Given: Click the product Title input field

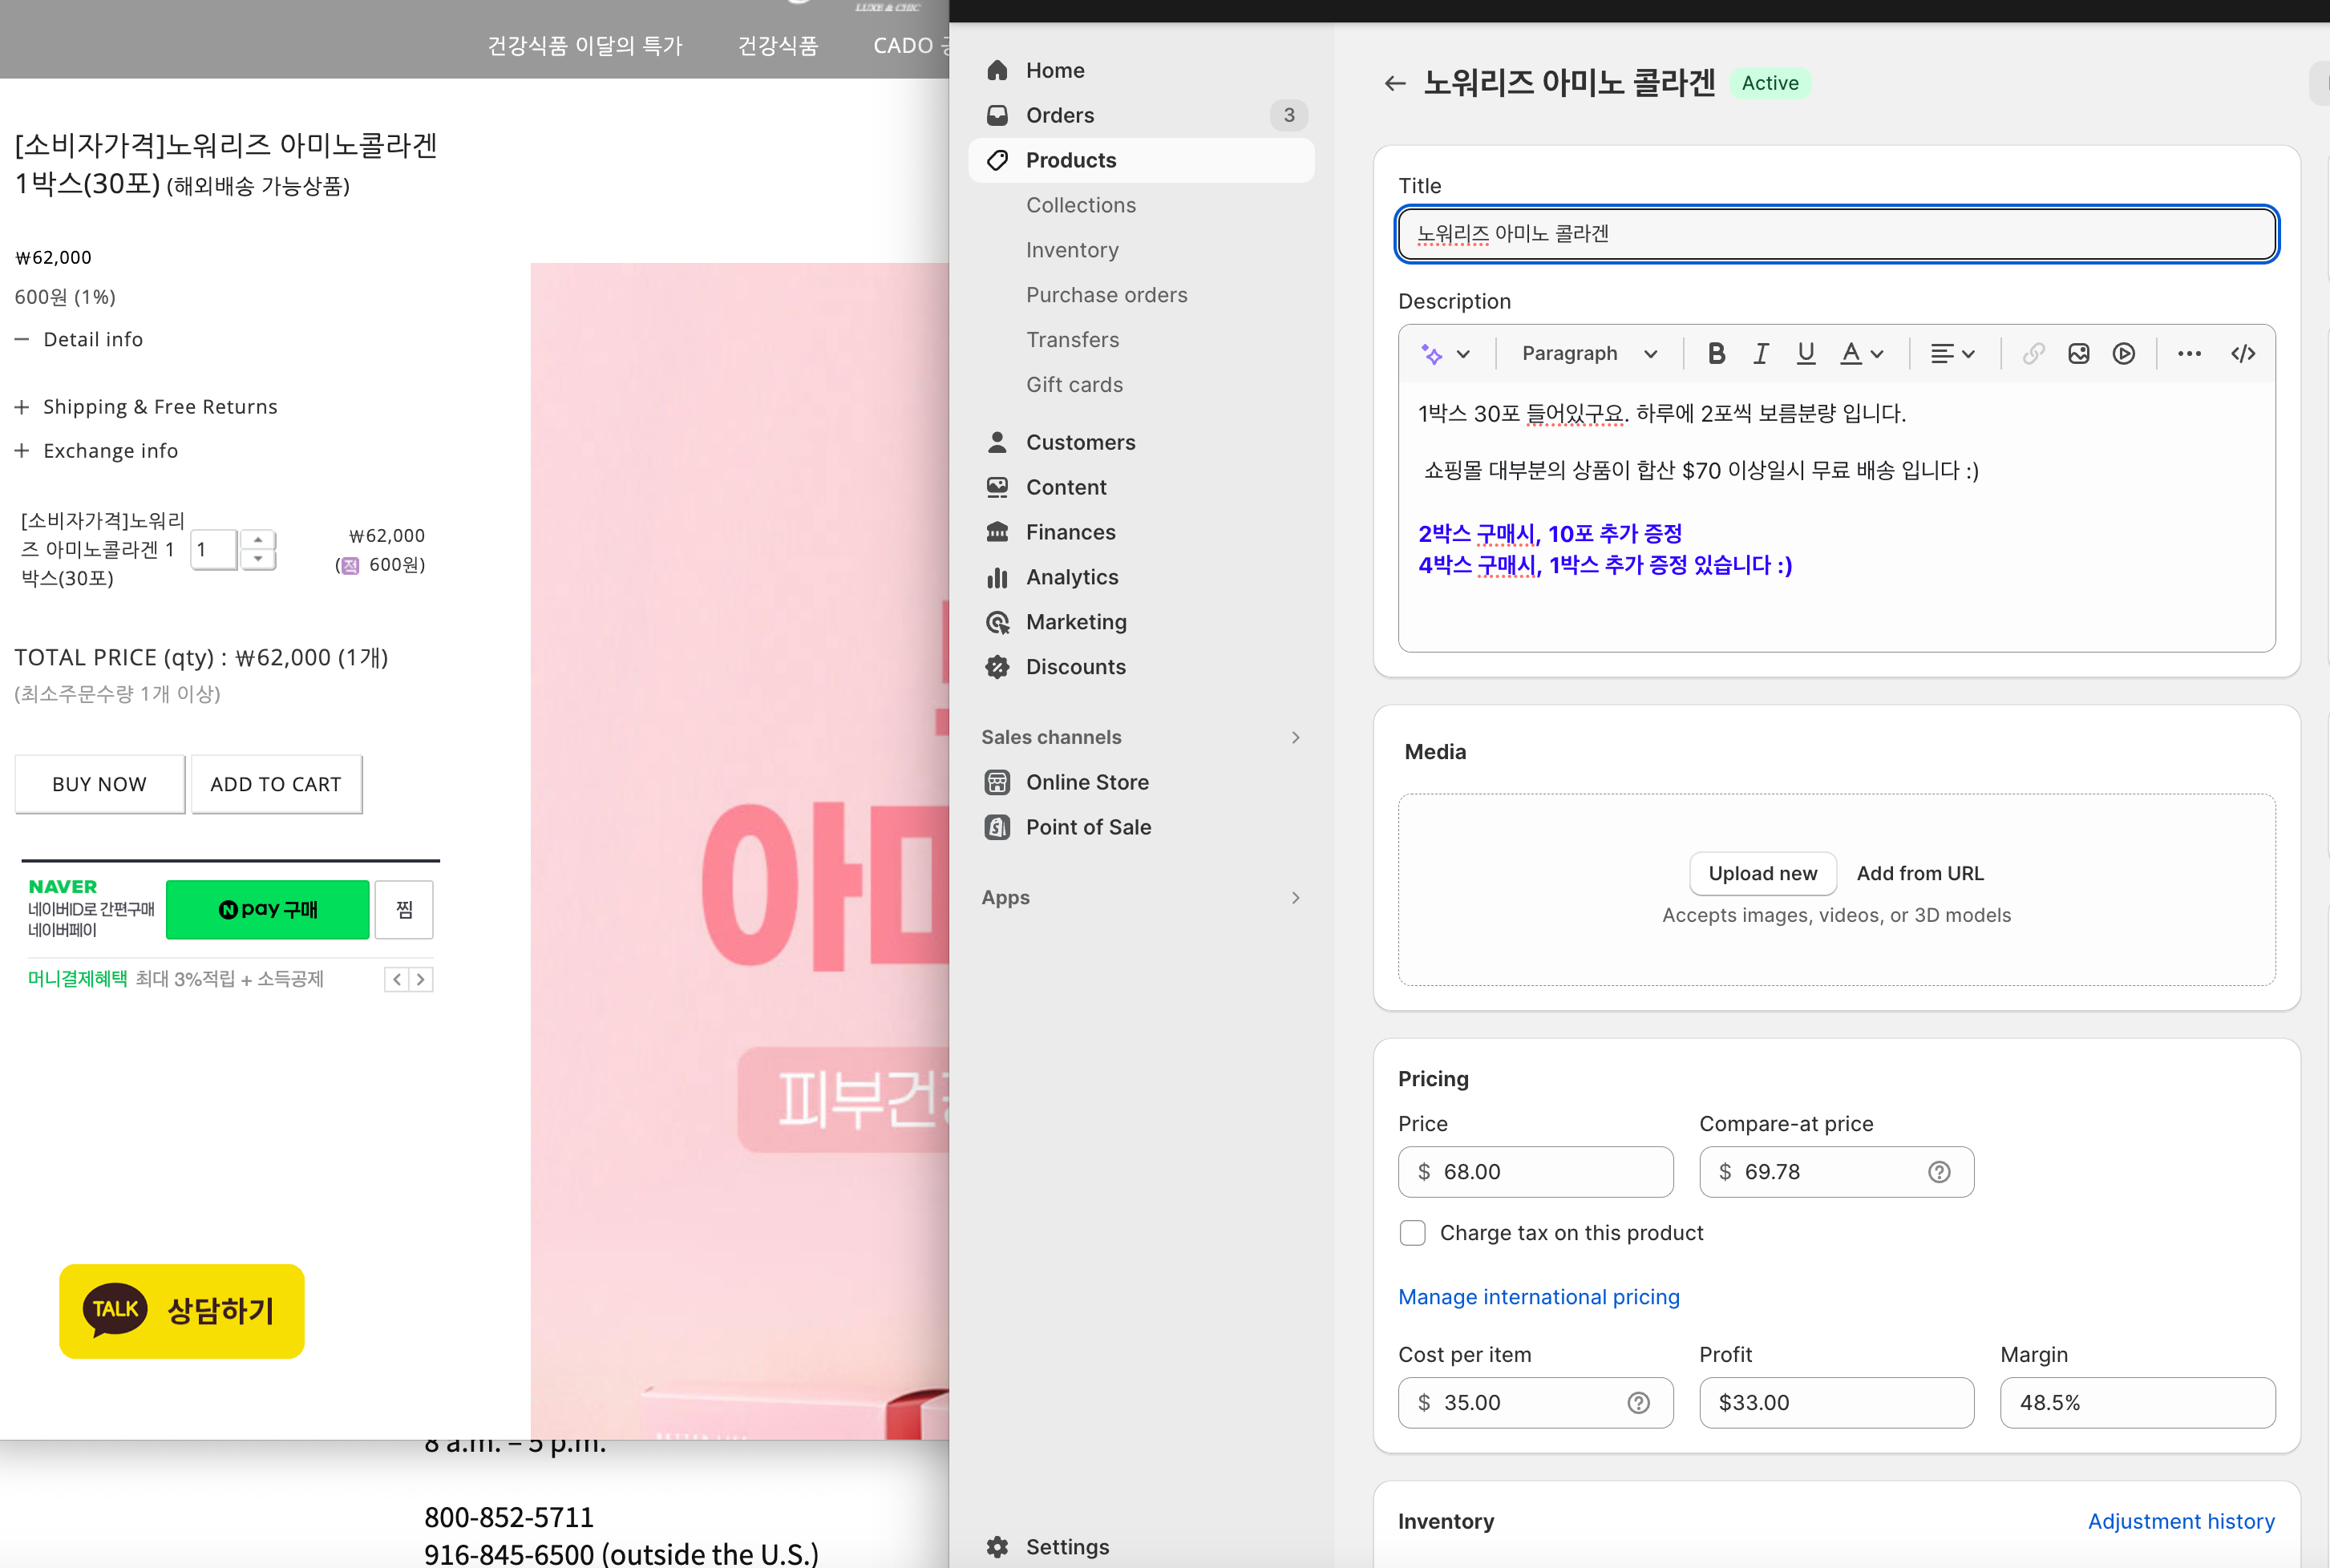Looking at the screenshot, I should (x=1836, y=234).
